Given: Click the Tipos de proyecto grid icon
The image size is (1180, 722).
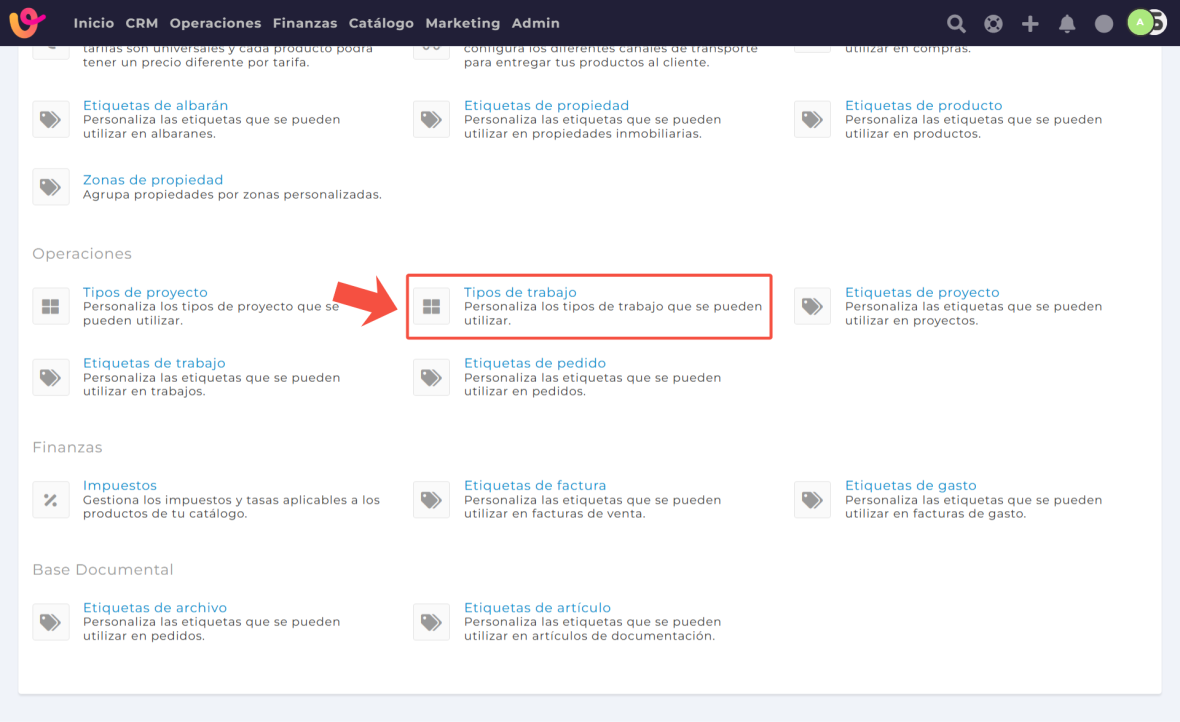Looking at the screenshot, I should pyautogui.click(x=51, y=306).
